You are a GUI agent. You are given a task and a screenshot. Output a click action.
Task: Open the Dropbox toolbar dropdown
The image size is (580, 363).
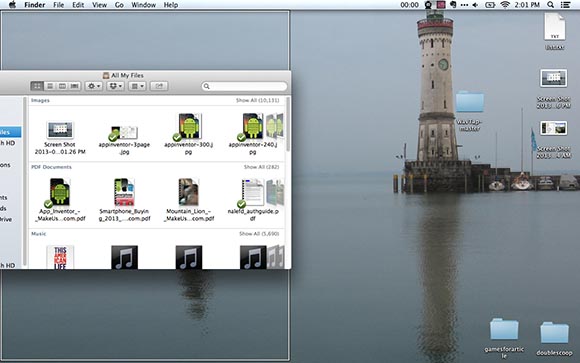point(115,86)
